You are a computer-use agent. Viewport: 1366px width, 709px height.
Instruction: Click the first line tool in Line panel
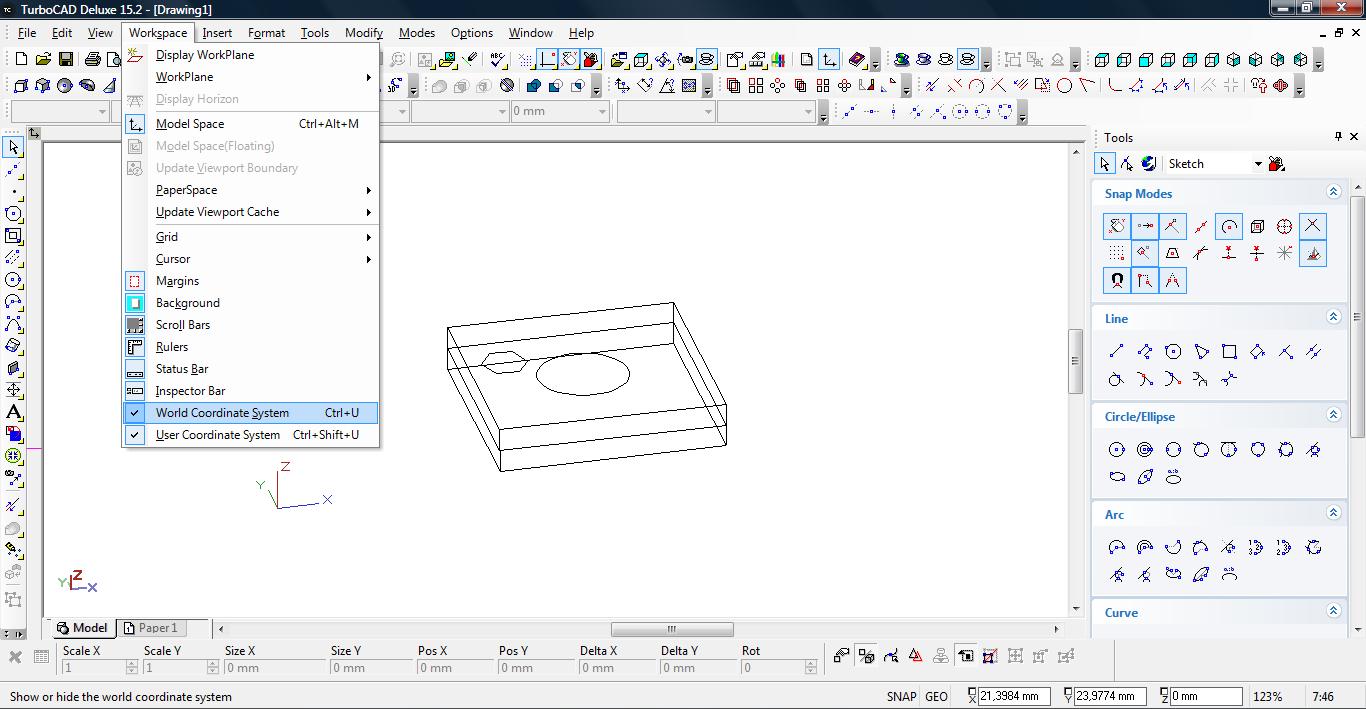[x=1117, y=351]
